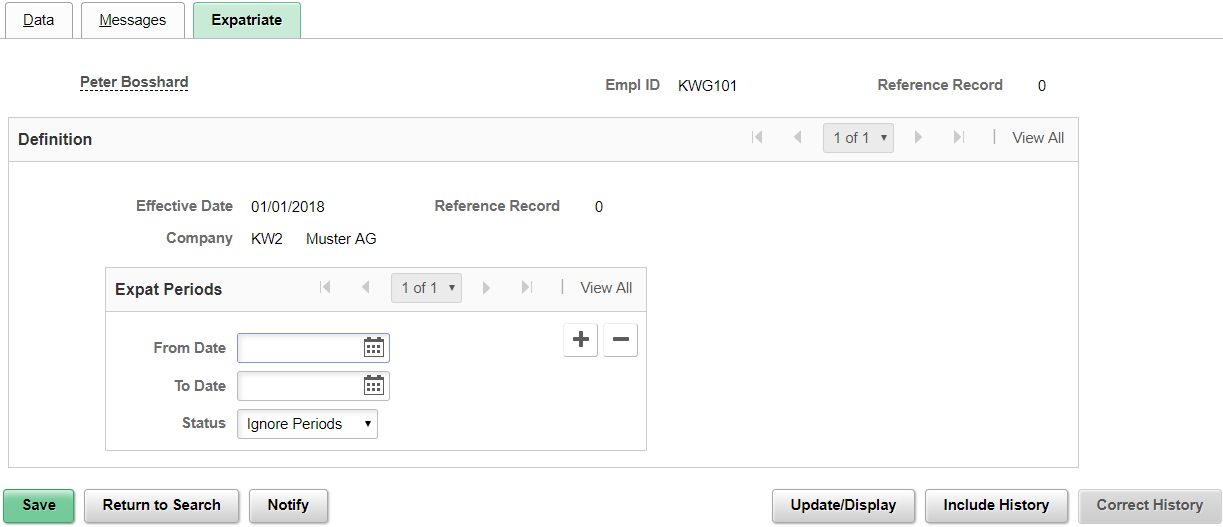This screenshot has width=1223, height=527.
Task: Click Include History button
Action: click(996, 505)
